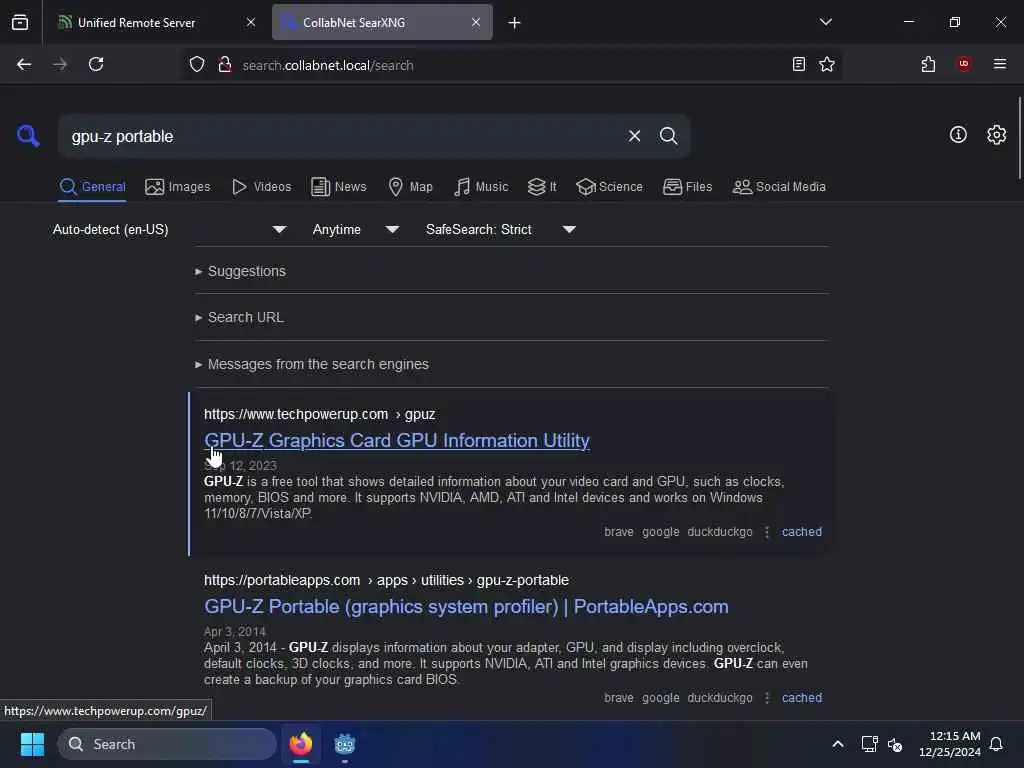Close the CollabNet SearXNG tab
The image size is (1024, 768).
click(476, 22)
